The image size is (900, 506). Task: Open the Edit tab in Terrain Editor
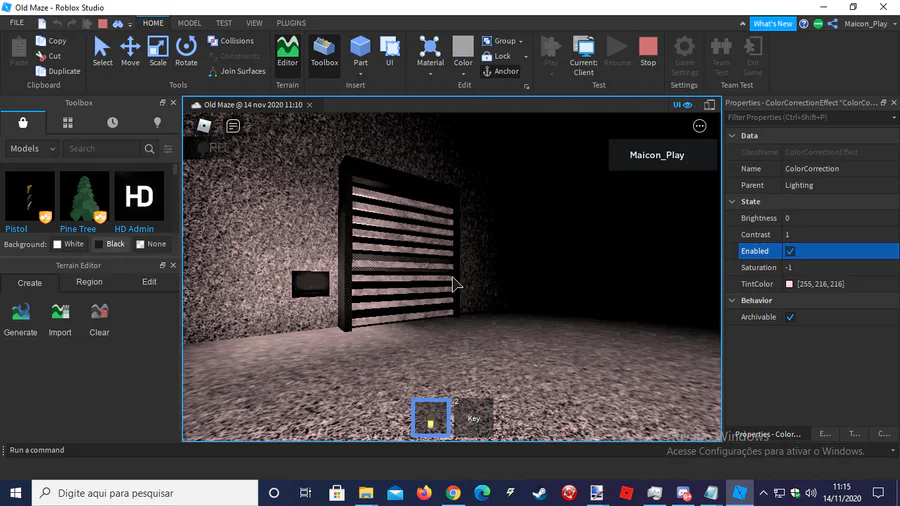coord(149,282)
